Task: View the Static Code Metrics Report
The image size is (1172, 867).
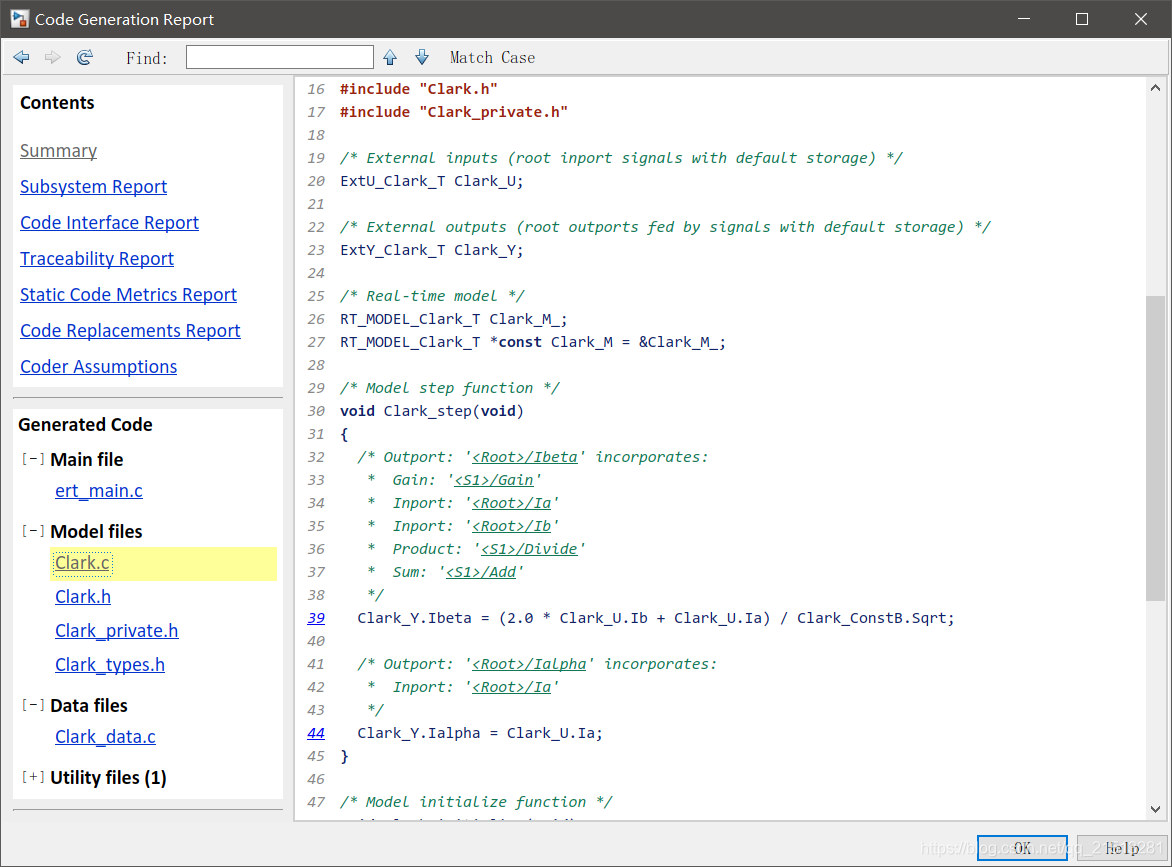Action: pos(128,294)
